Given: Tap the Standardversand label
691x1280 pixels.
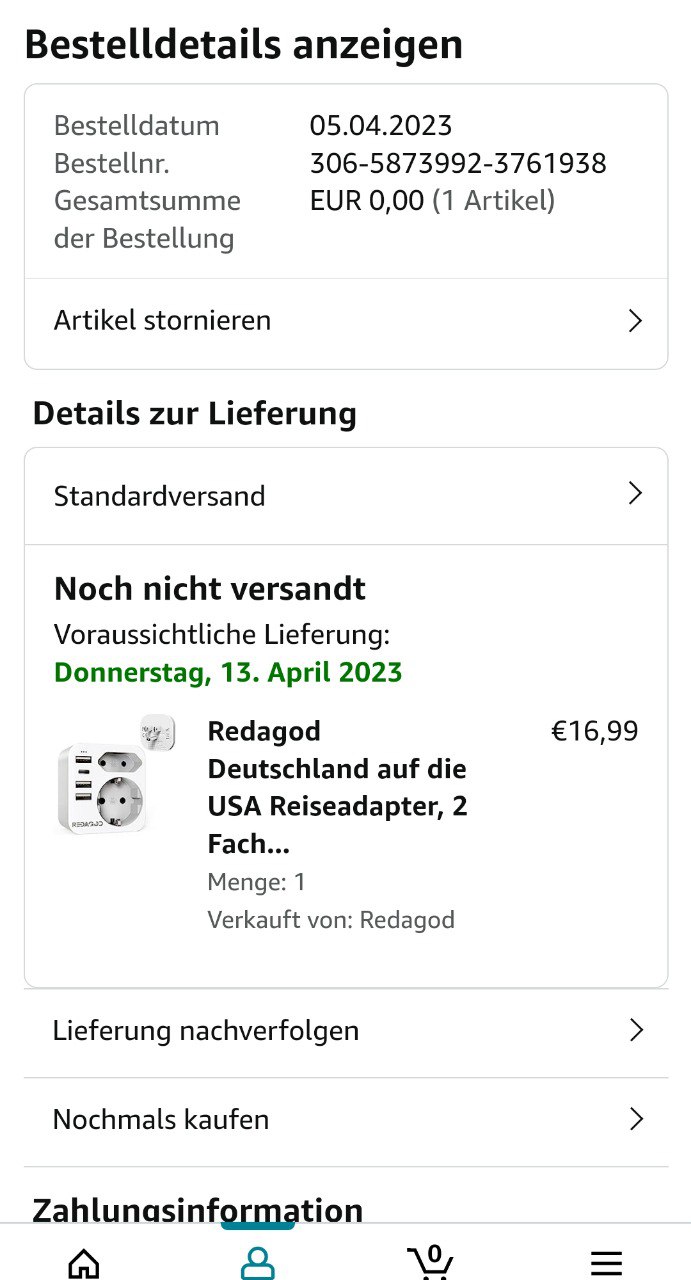Looking at the screenshot, I should tap(160, 496).
